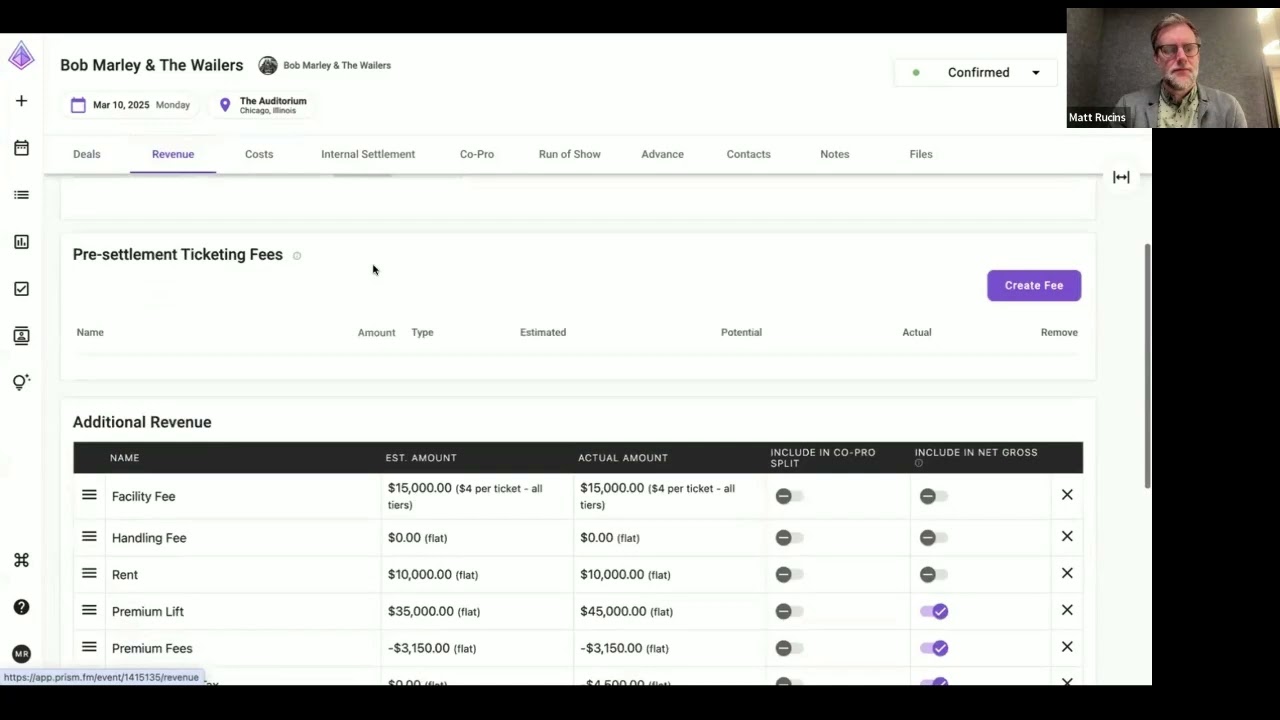Toggle Facility Fee co-pro split switch
Viewport: 1280px width, 720px height.
click(x=789, y=496)
